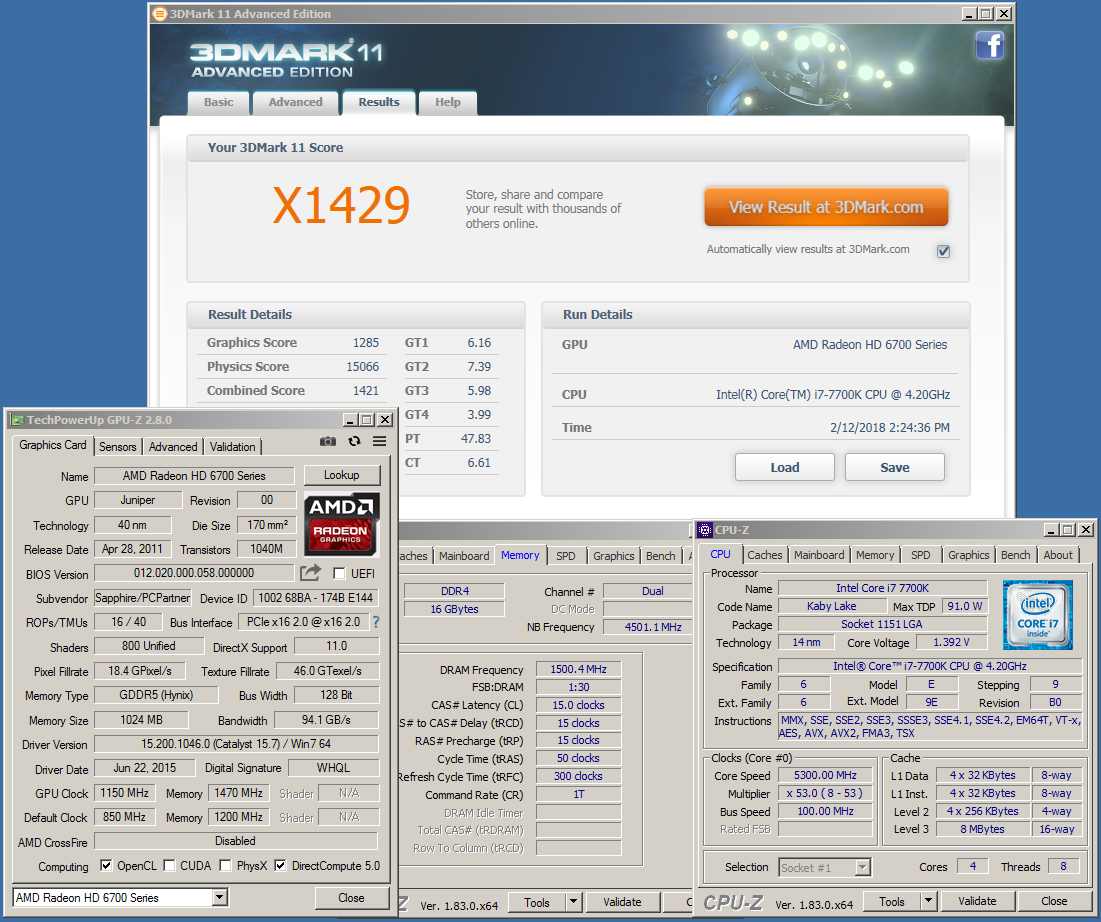The width and height of the screenshot is (1101, 922).
Task: Click the CPU-Z title bar icon
Action: (705, 530)
